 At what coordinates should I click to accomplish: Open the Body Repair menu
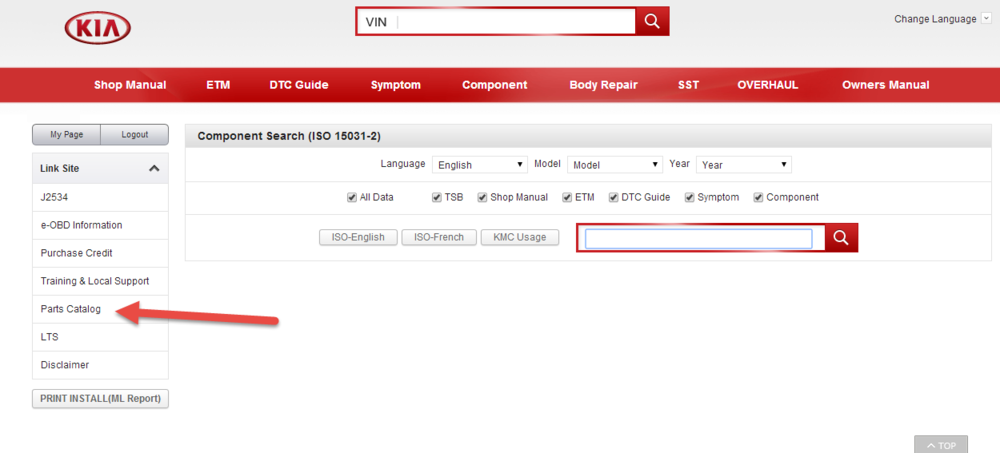click(603, 85)
